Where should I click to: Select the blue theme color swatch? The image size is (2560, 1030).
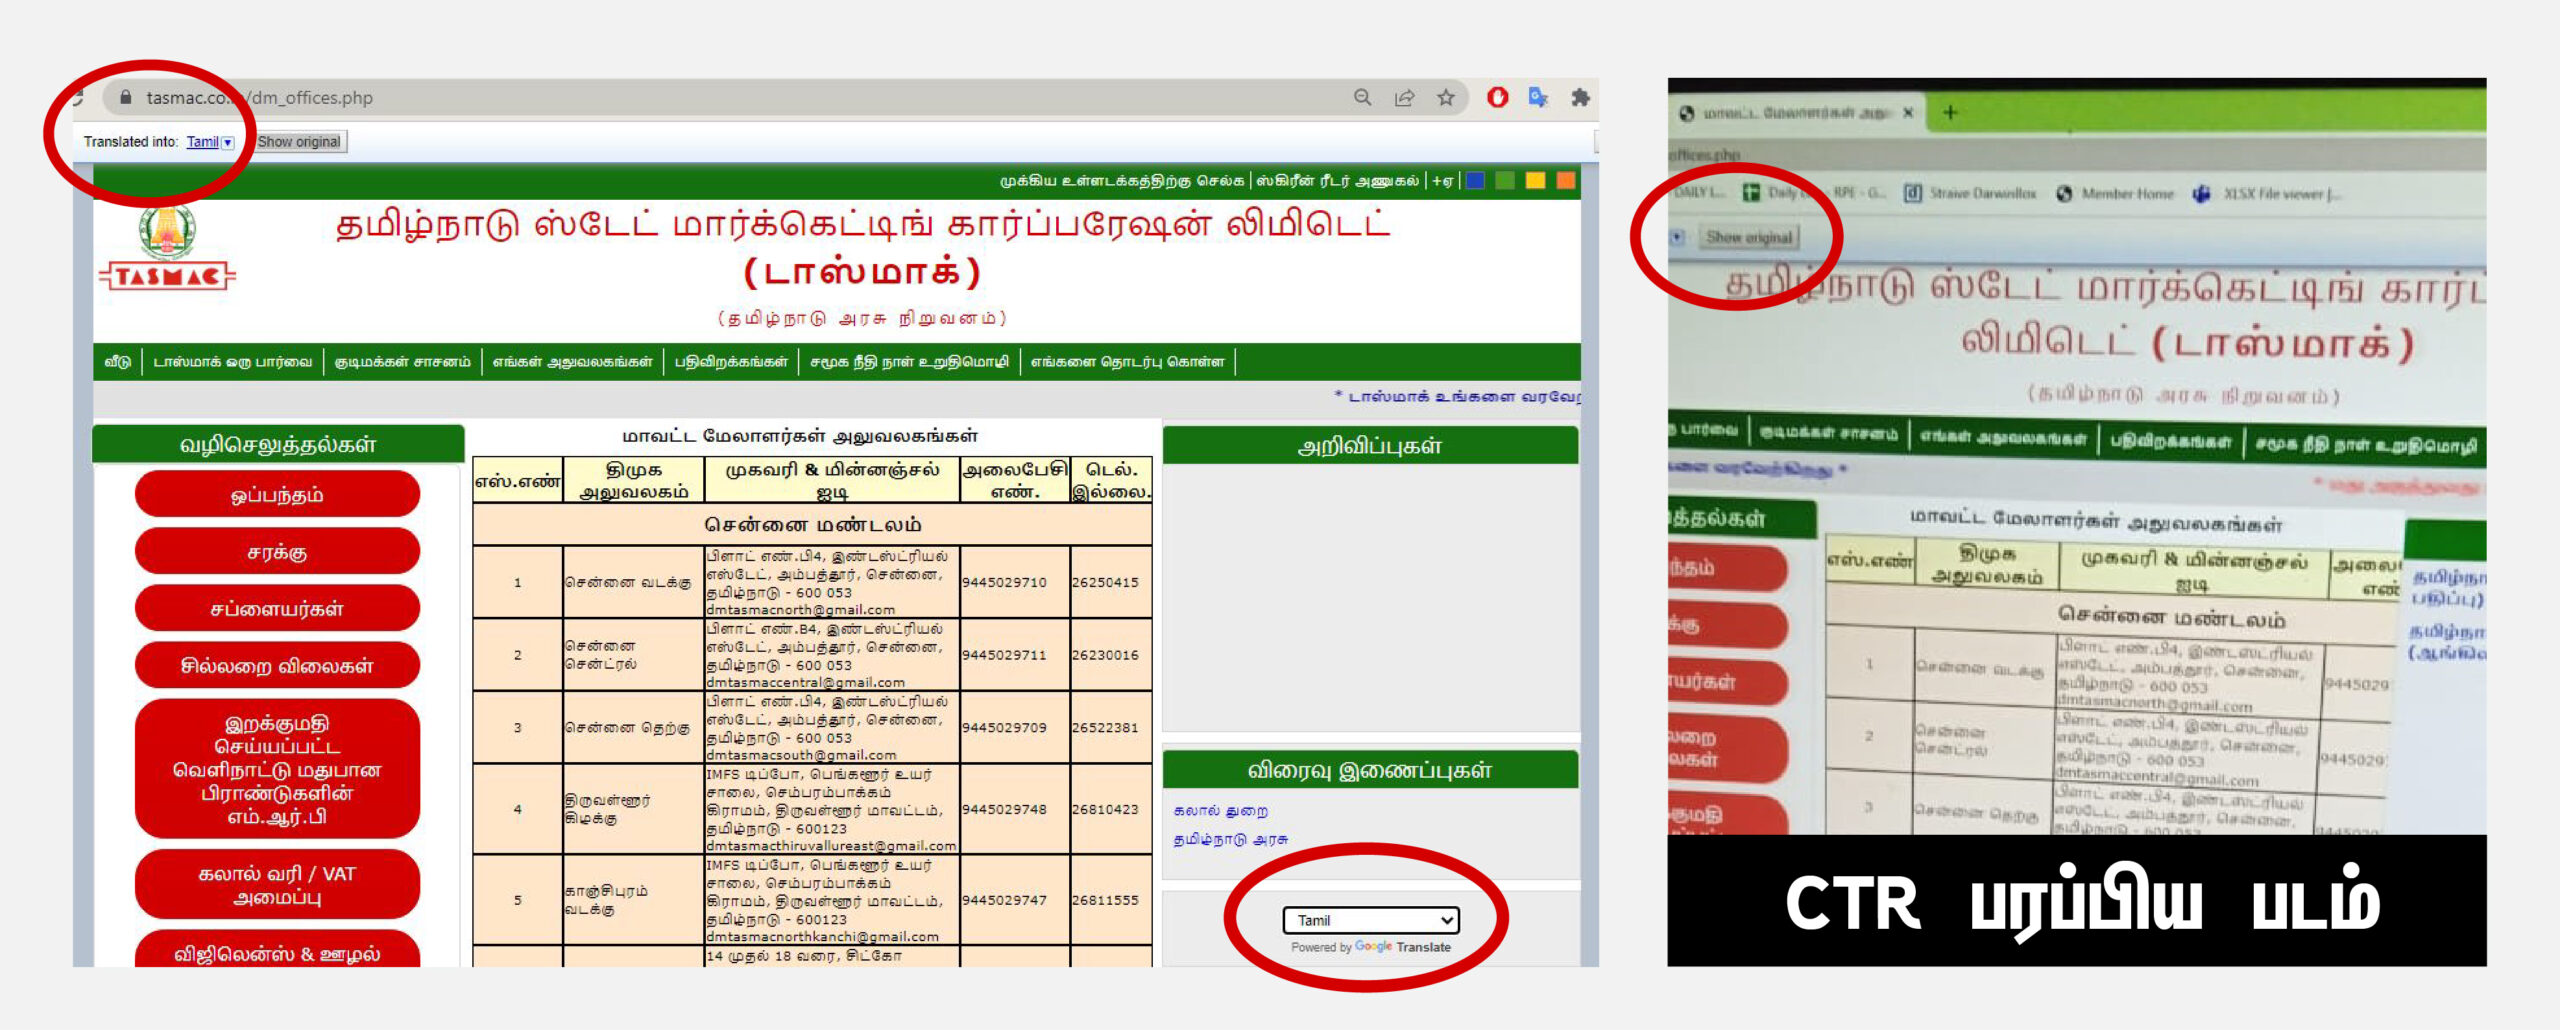1475,180
